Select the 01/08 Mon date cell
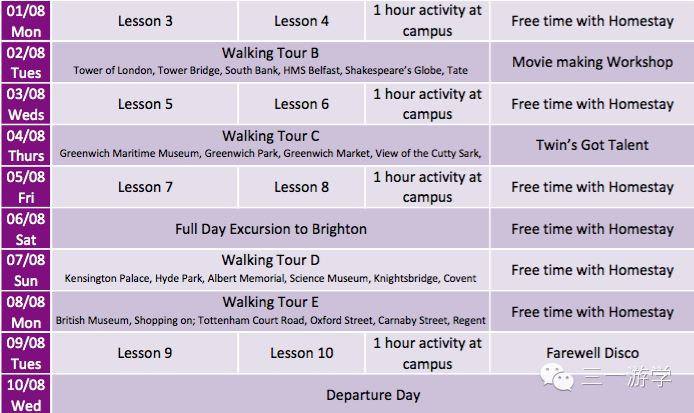Image resolution: width=694 pixels, height=413 pixels. point(26,21)
